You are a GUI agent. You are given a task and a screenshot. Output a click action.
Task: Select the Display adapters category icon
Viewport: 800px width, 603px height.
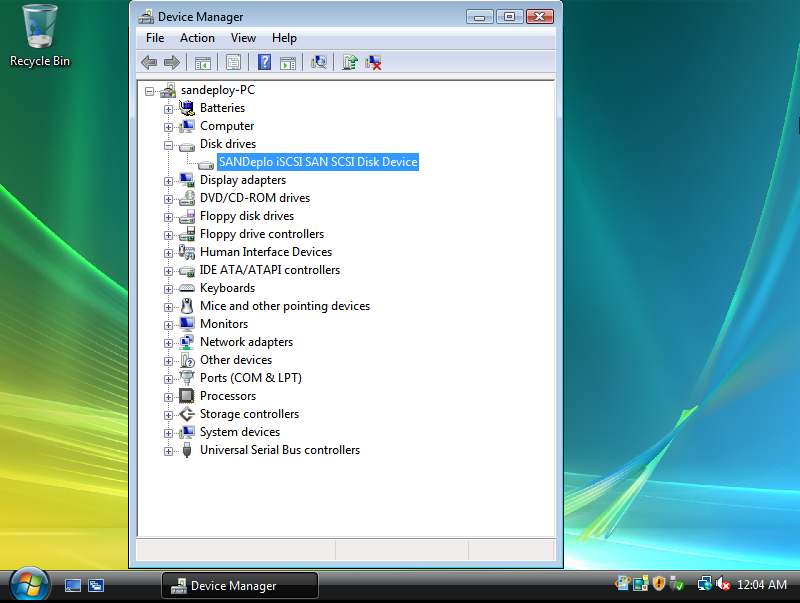[x=187, y=180]
